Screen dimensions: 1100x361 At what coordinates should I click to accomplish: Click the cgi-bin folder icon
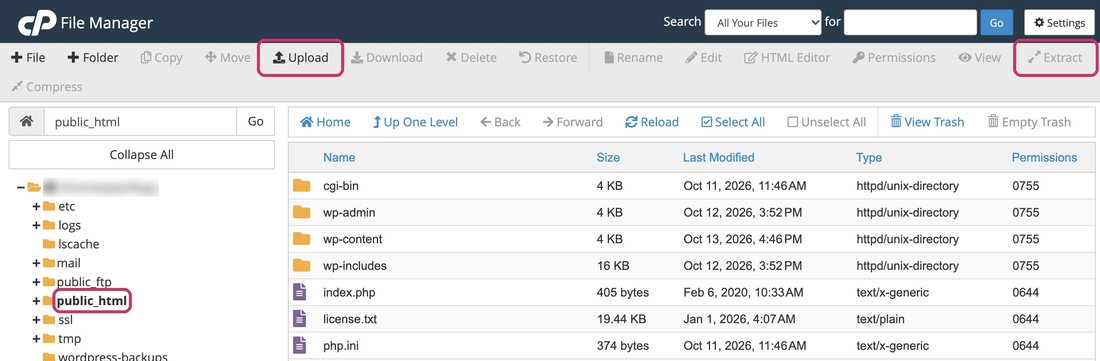pos(302,186)
